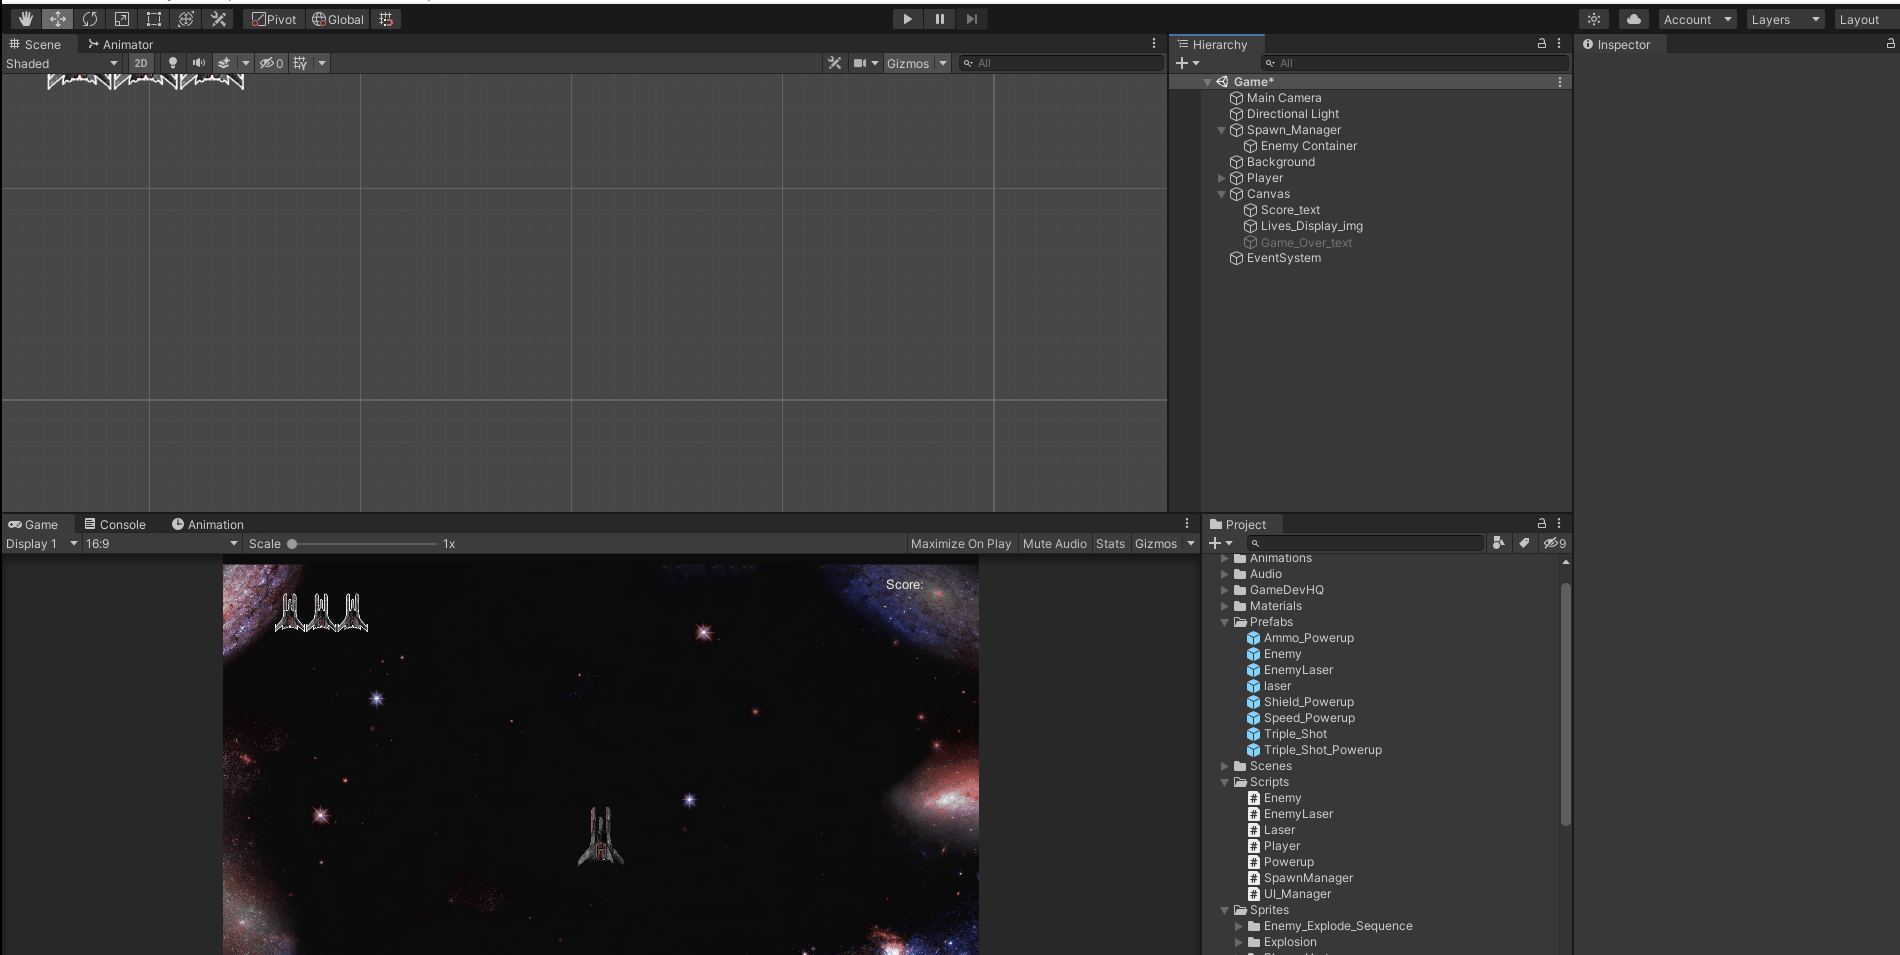Open the 16:9 aspect ratio dropdown
This screenshot has height=955, width=1900.
coord(162,544)
